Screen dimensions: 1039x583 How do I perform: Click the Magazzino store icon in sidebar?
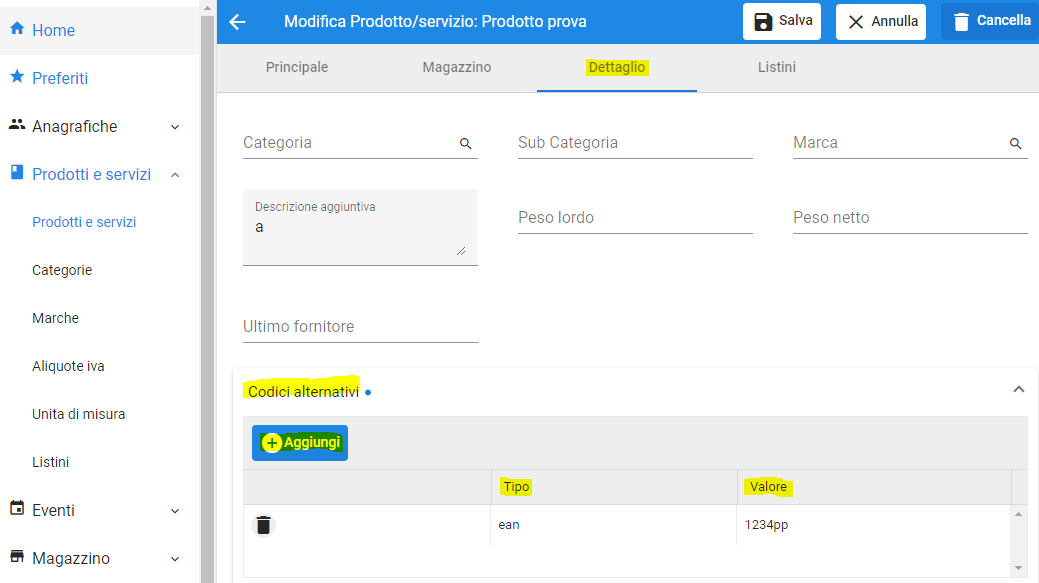(x=16, y=557)
